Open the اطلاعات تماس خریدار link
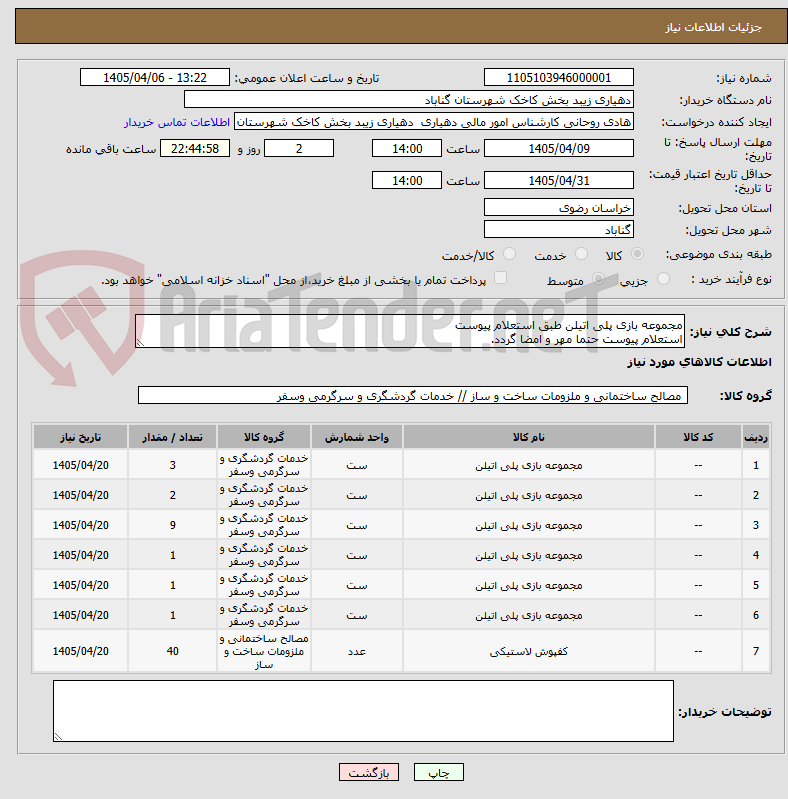Image resolution: width=788 pixels, height=799 pixels. 177,123
